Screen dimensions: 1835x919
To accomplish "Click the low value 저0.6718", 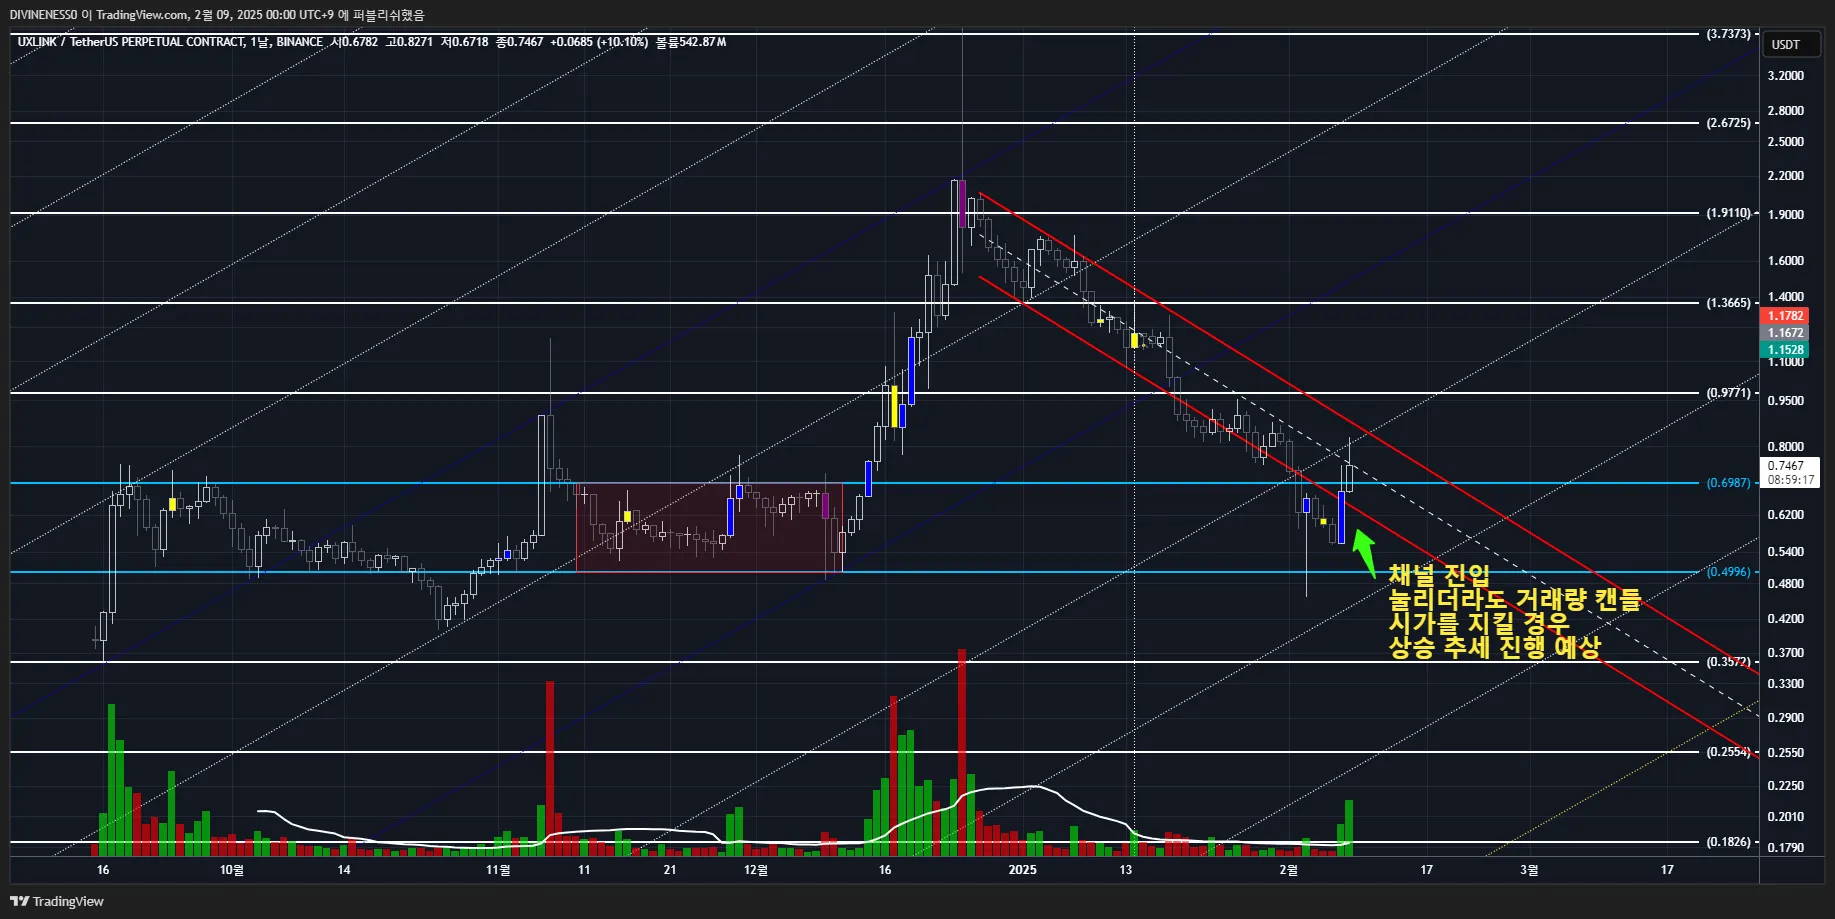I will point(465,42).
